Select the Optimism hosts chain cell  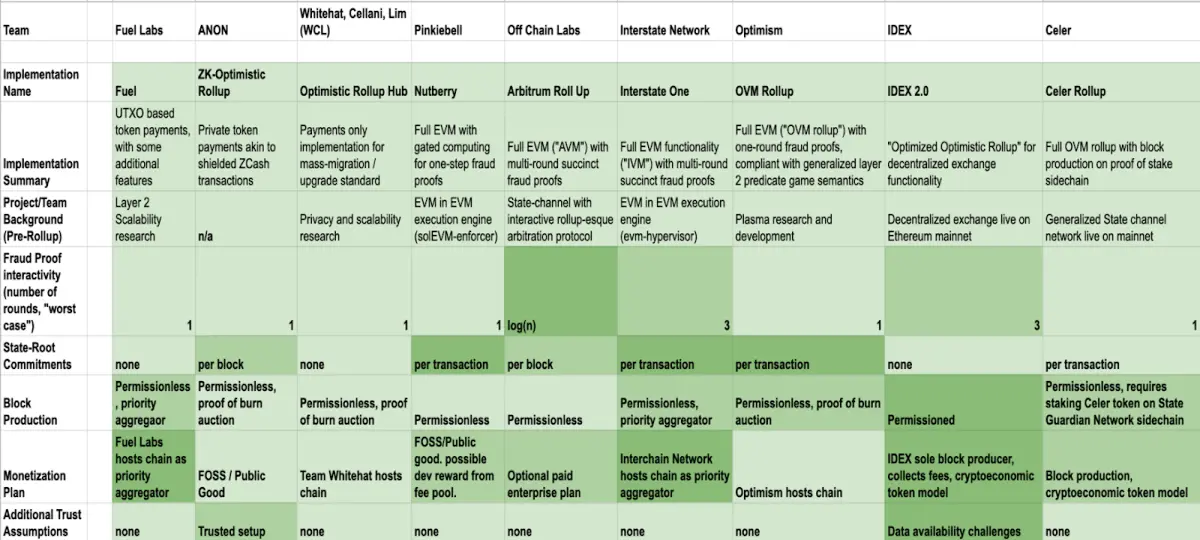[x=808, y=466]
